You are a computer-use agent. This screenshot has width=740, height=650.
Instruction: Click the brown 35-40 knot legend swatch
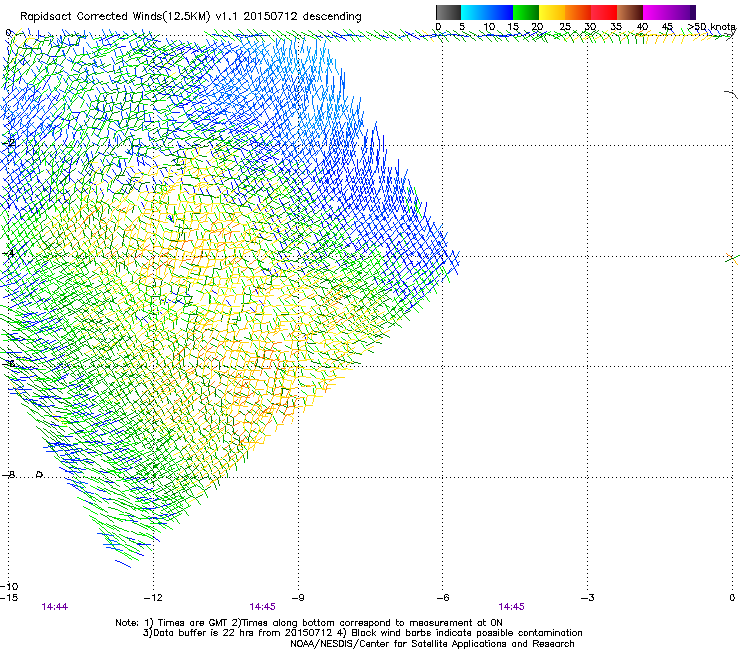(x=630, y=12)
